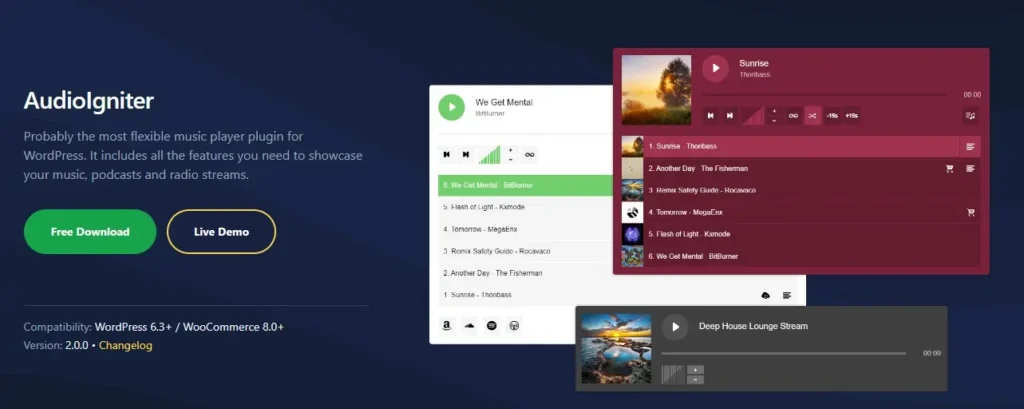Volume plus button in white player
1024x409 pixels.
pyautogui.click(x=511, y=150)
